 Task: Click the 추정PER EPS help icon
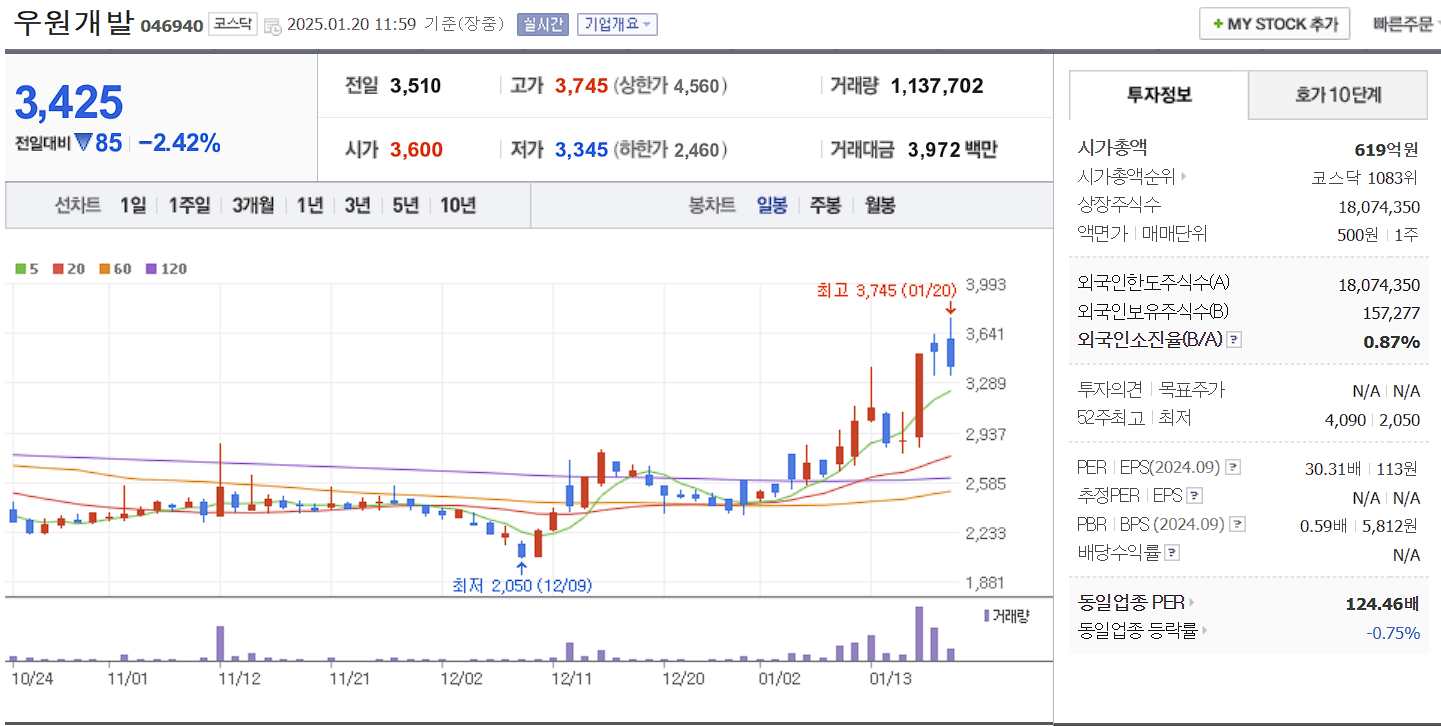point(1196,495)
